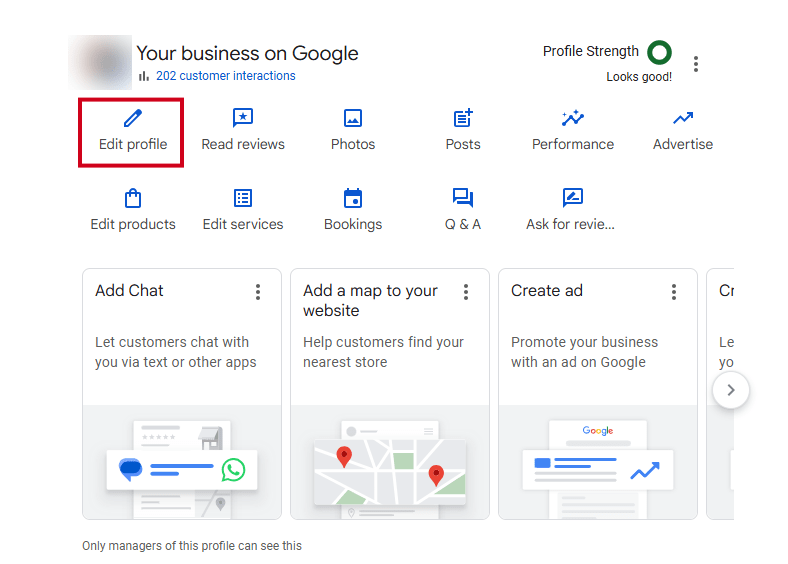
Task: Open the Posts icon
Action: click(463, 118)
